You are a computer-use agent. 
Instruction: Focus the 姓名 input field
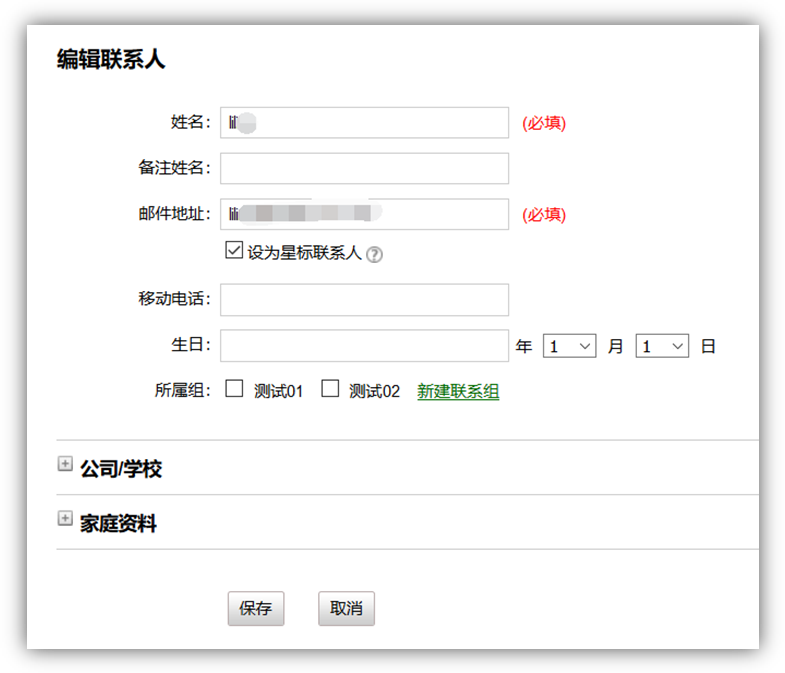tap(364, 123)
